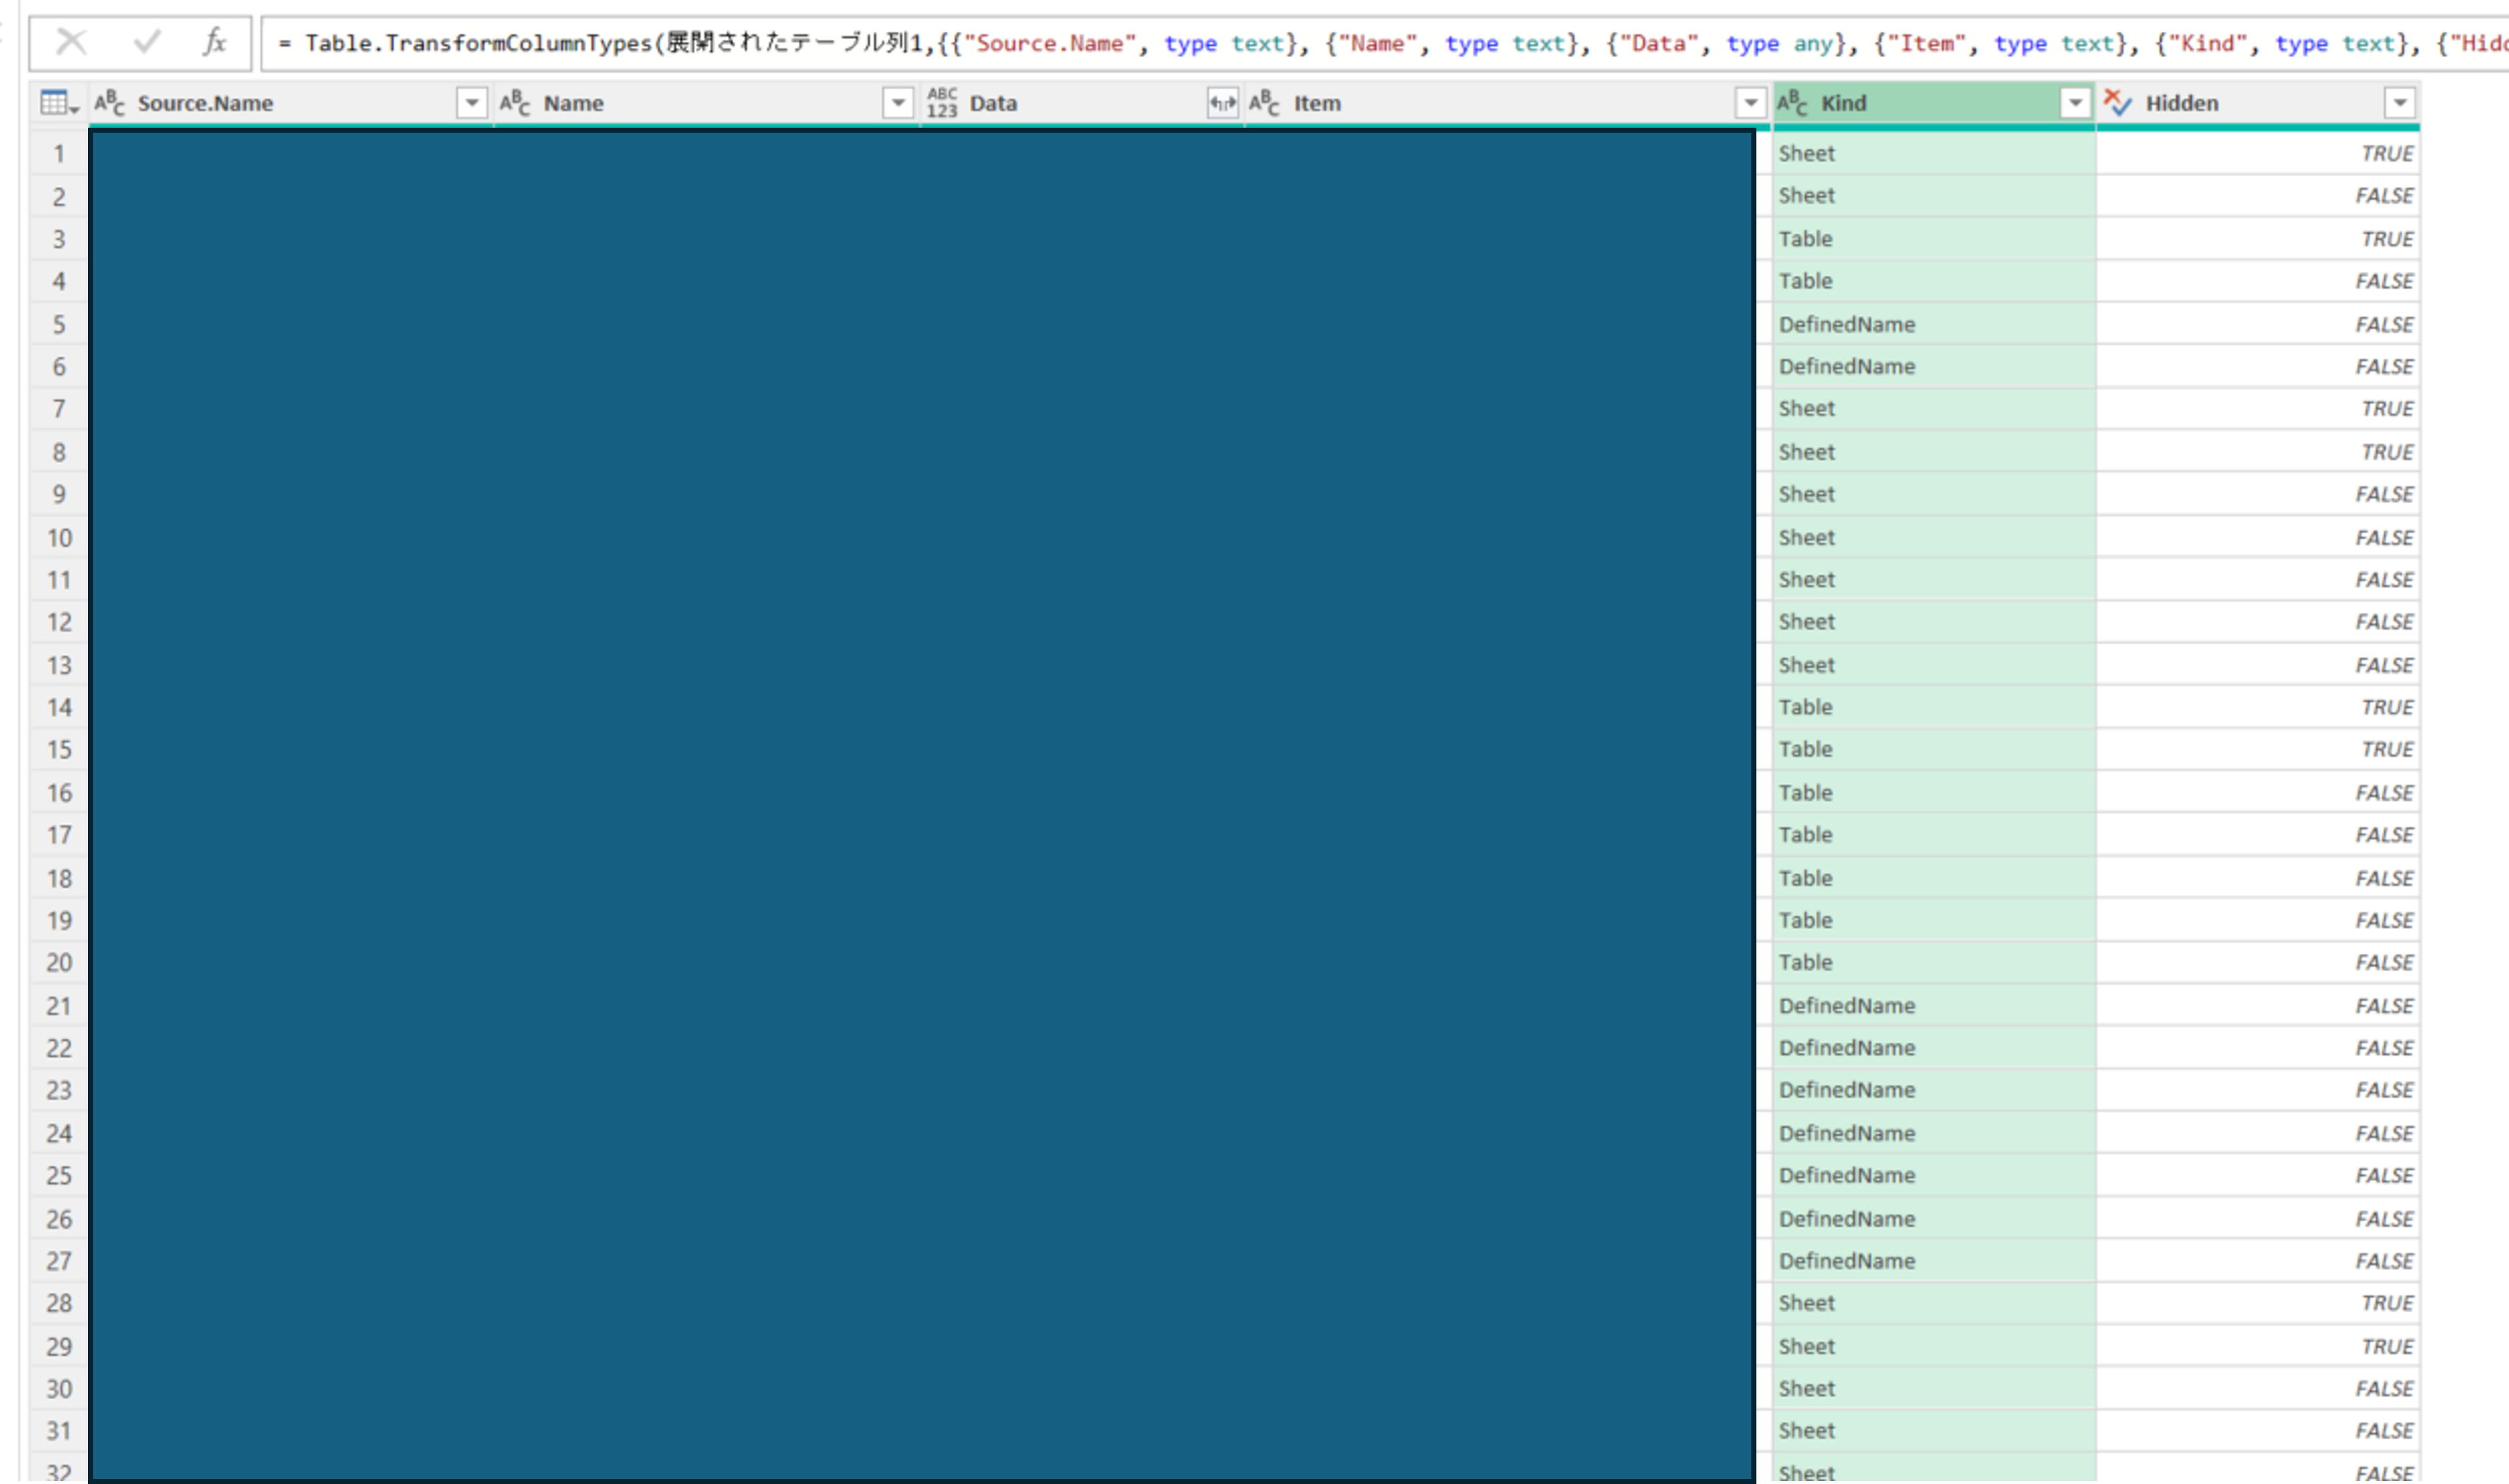Click the Source.Name text data type icon
Viewport: 2509px width, 1484px height.
click(110, 103)
